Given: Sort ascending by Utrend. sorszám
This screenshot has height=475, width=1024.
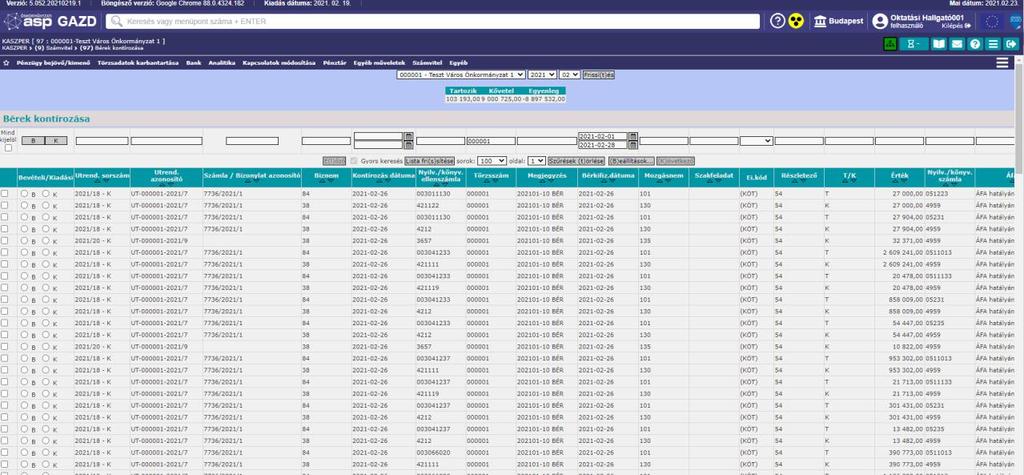Looking at the screenshot, I should (98, 182).
